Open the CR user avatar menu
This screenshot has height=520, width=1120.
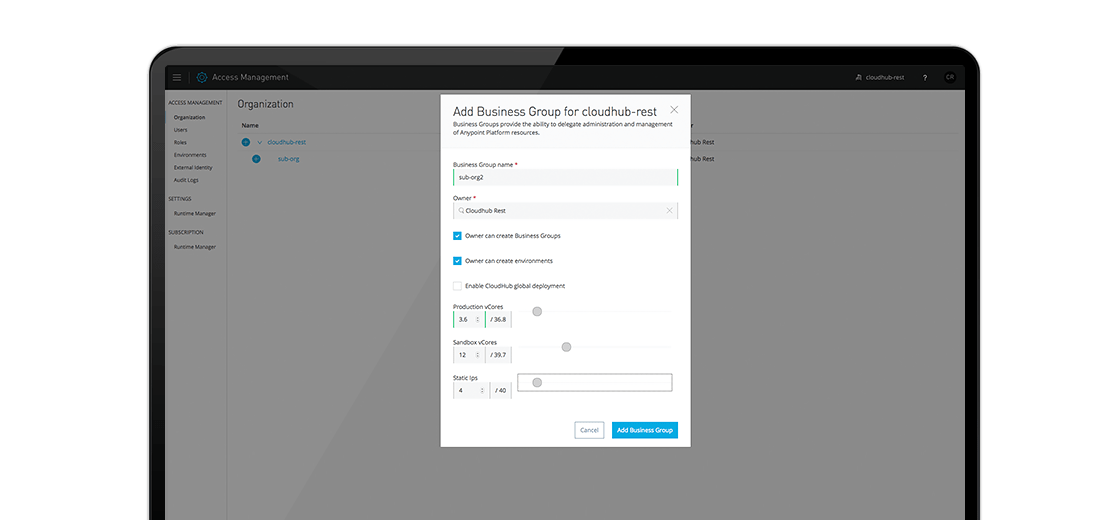point(949,77)
